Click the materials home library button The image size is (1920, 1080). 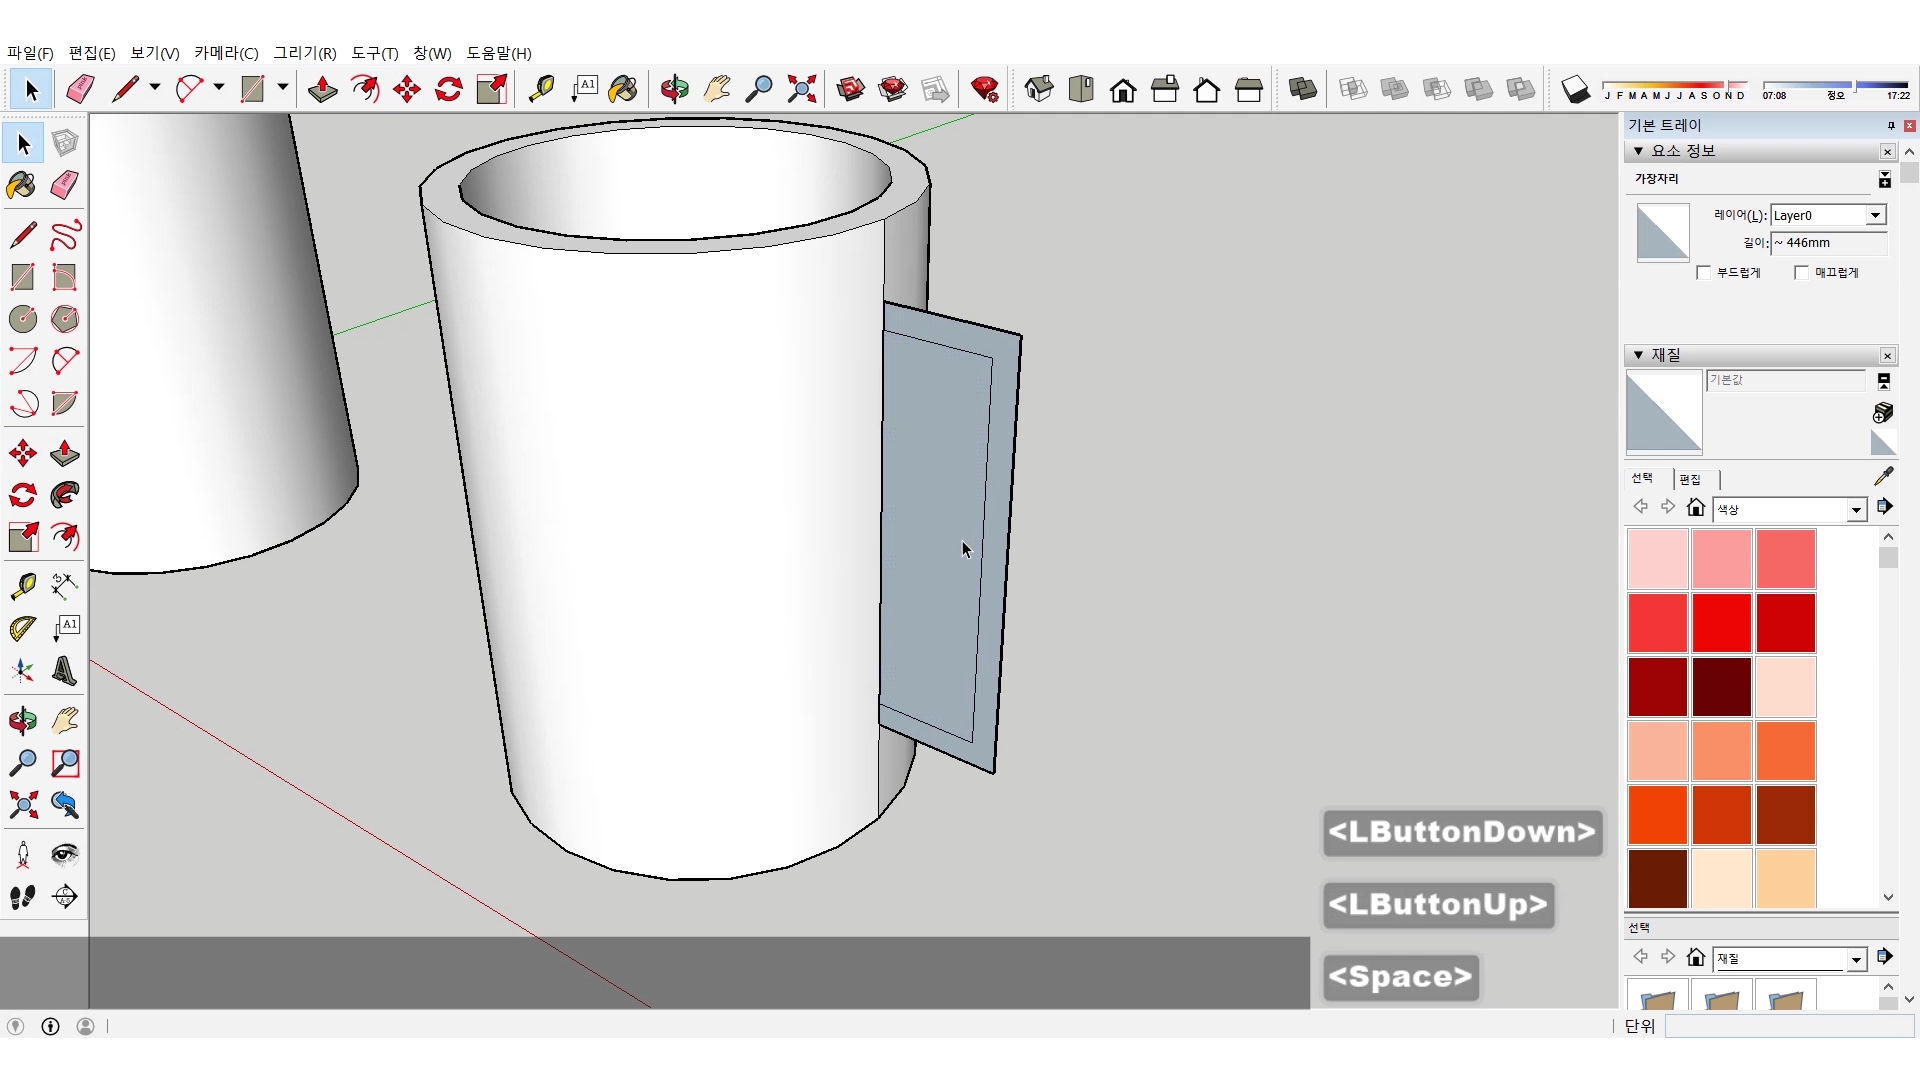pyautogui.click(x=1695, y=507)
